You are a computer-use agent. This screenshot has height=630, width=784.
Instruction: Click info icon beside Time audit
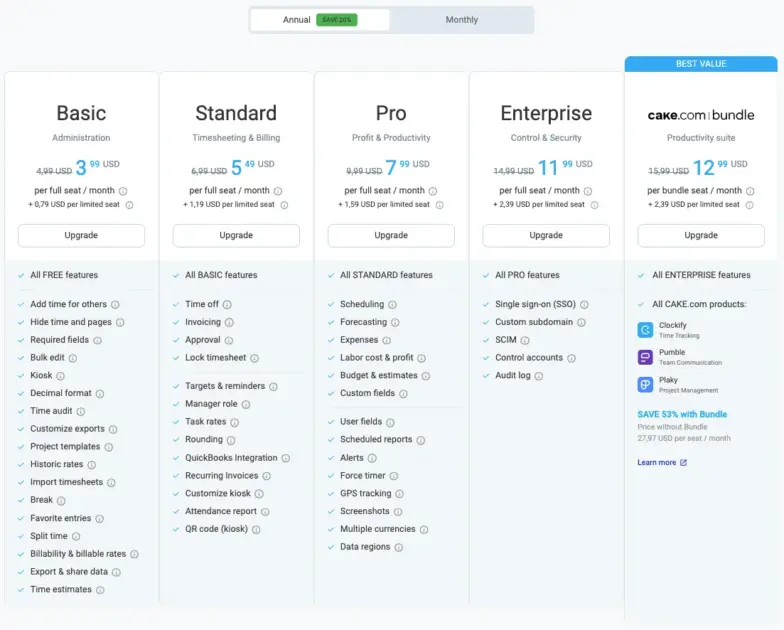tap(80, 412)
